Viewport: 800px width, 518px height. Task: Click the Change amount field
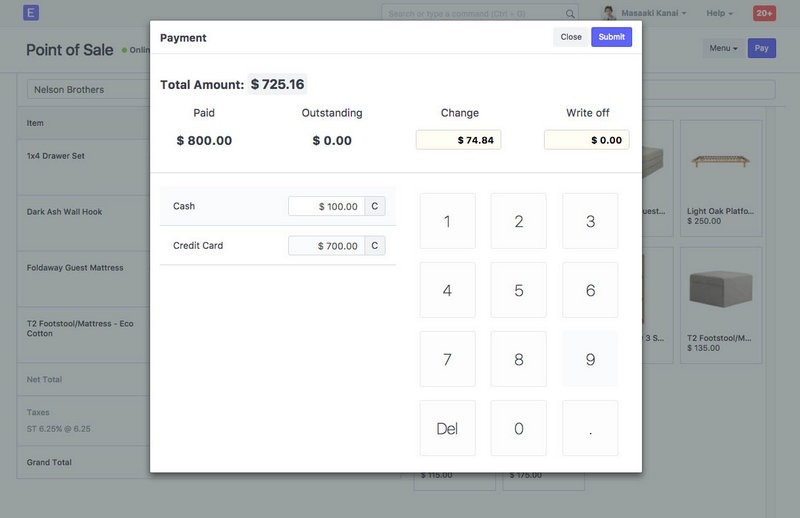click(x=458, y=140)
